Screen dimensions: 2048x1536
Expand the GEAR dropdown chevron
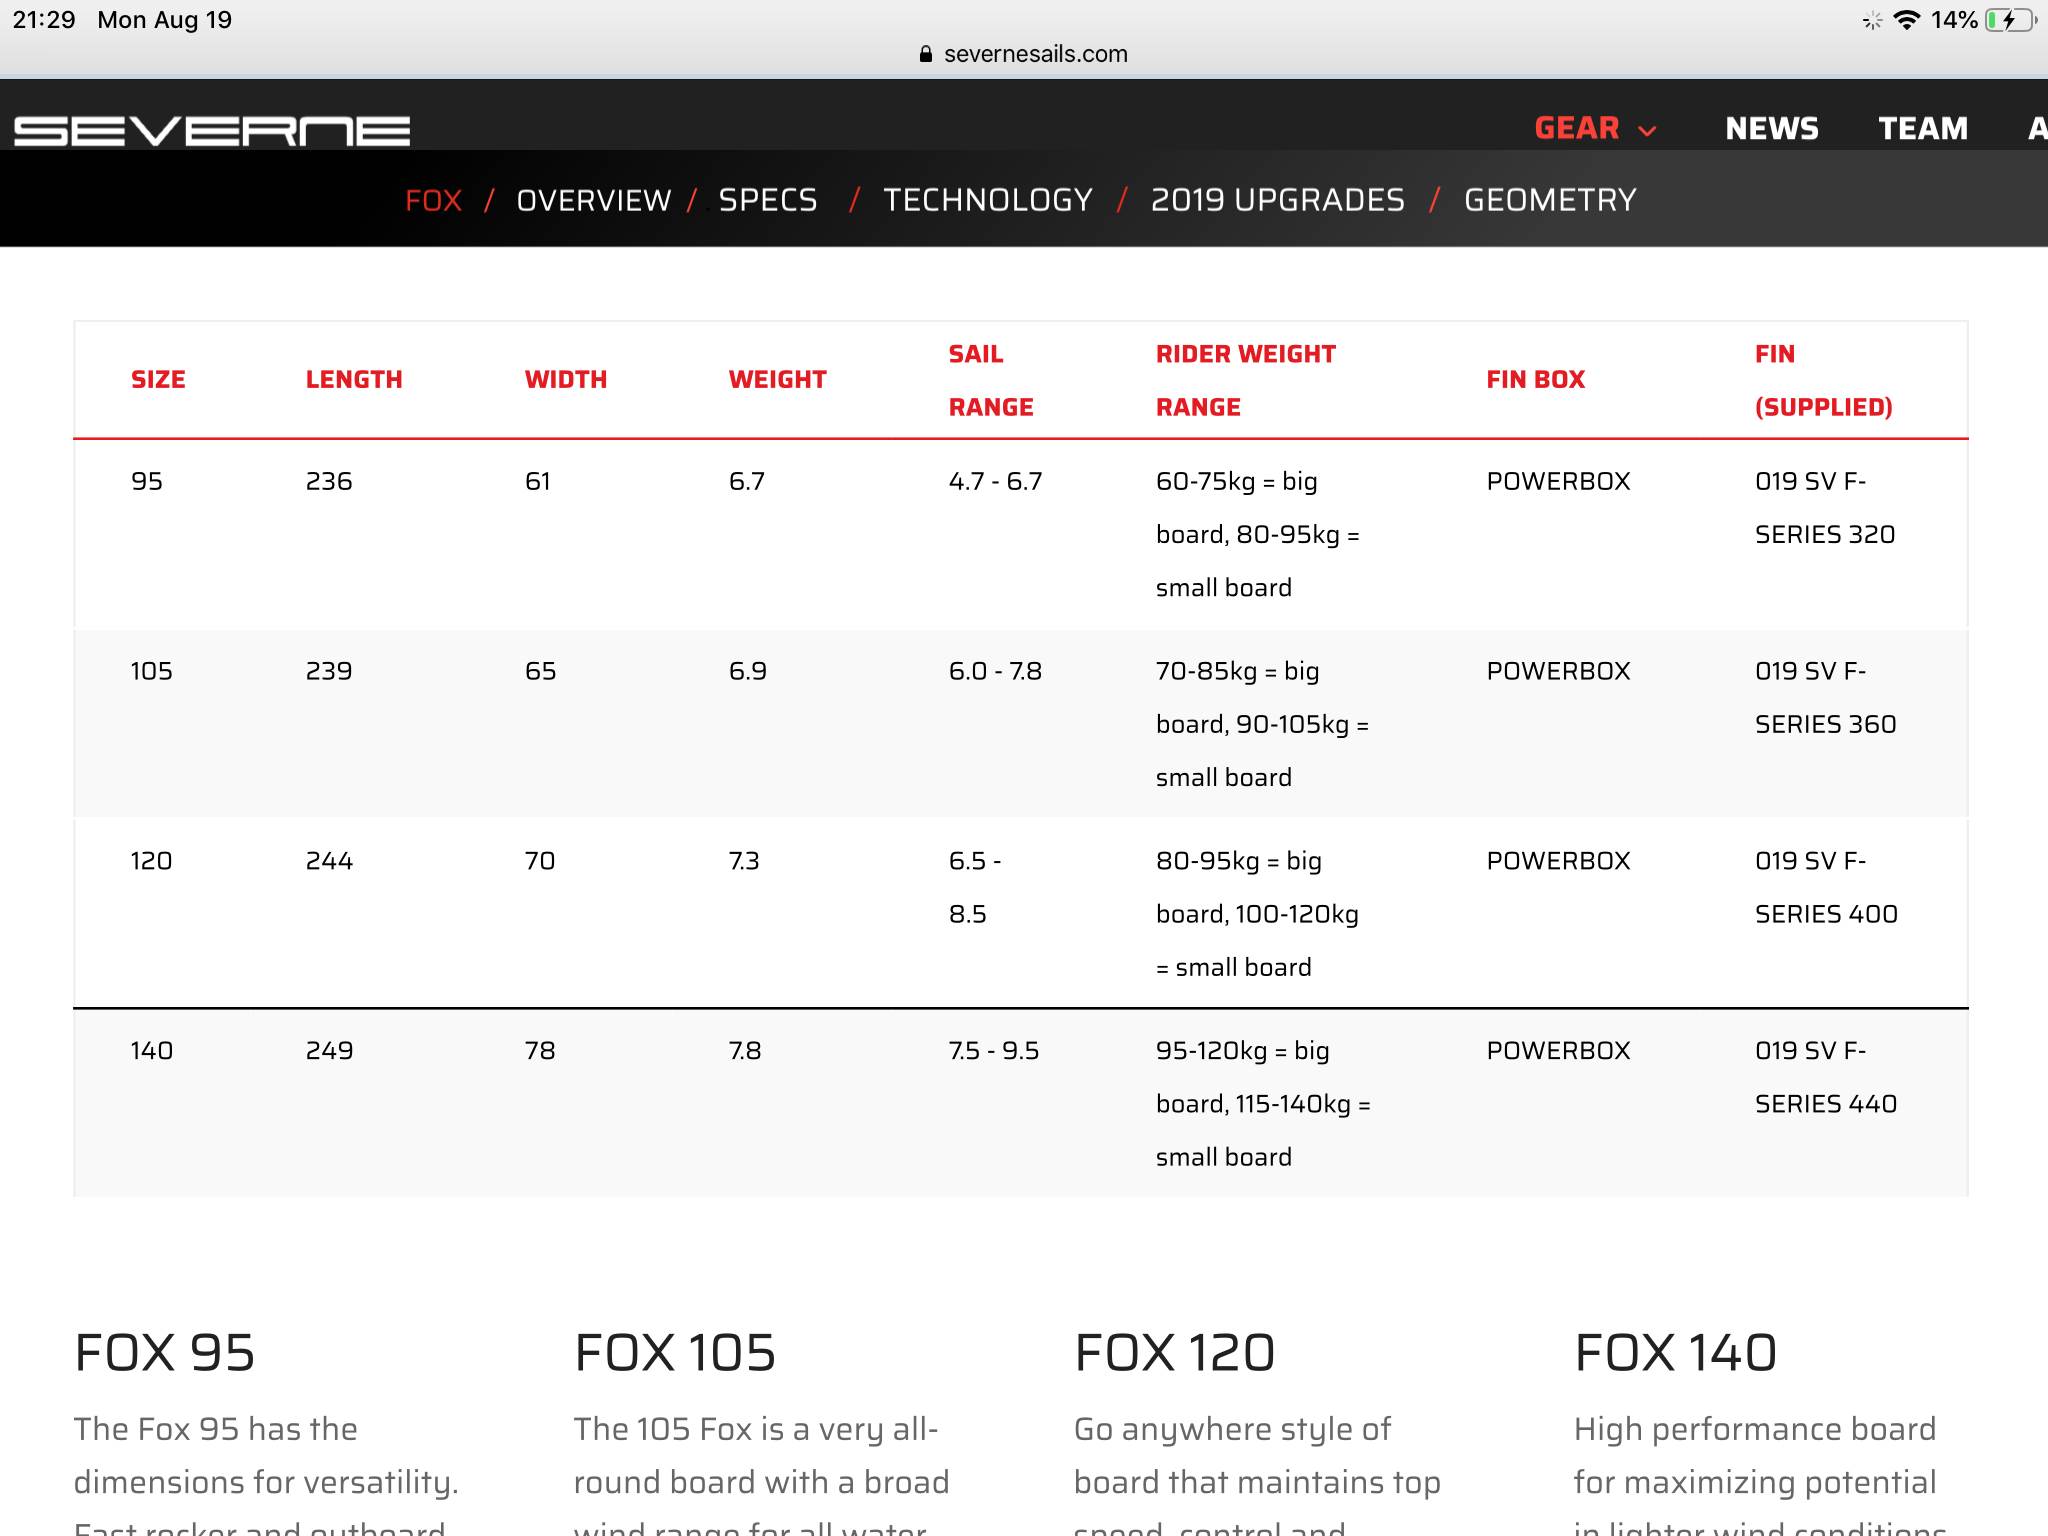point(1648,131)
